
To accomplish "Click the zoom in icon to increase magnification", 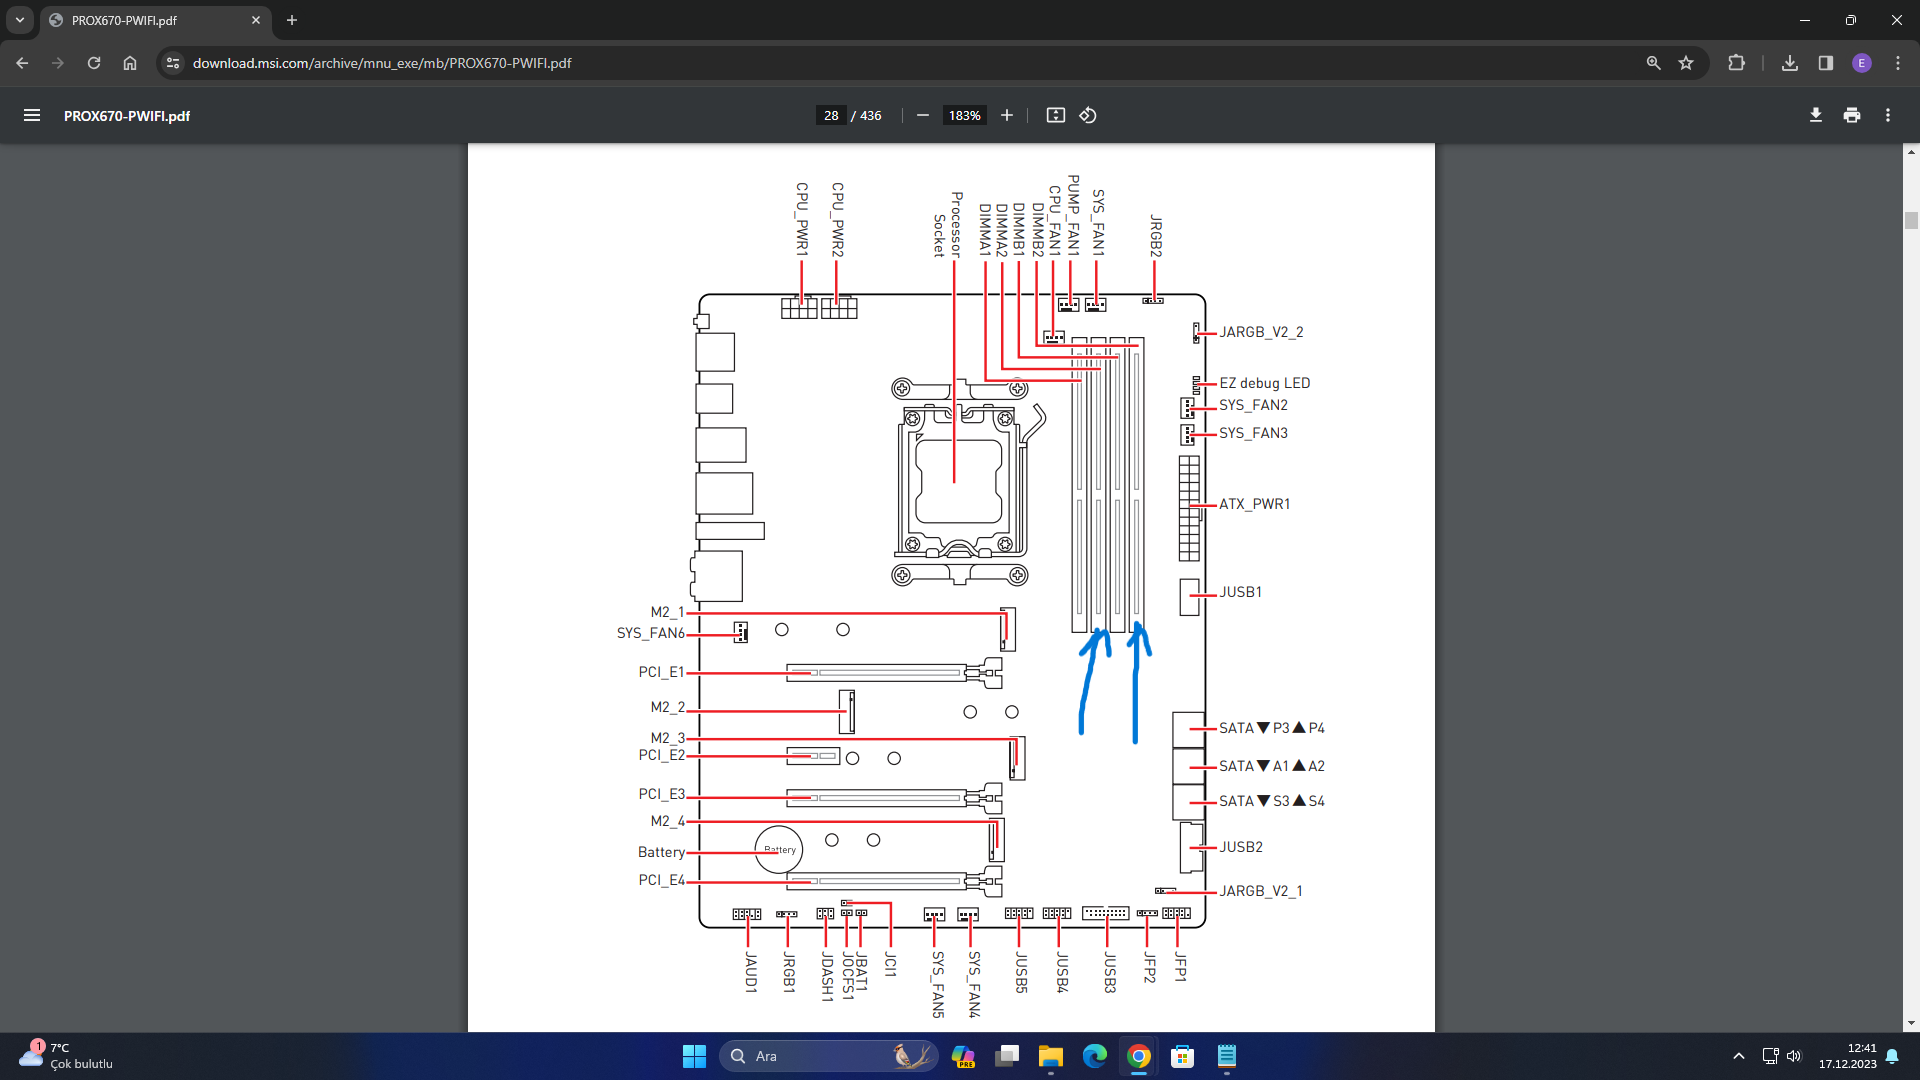I will coord(1007,116).
